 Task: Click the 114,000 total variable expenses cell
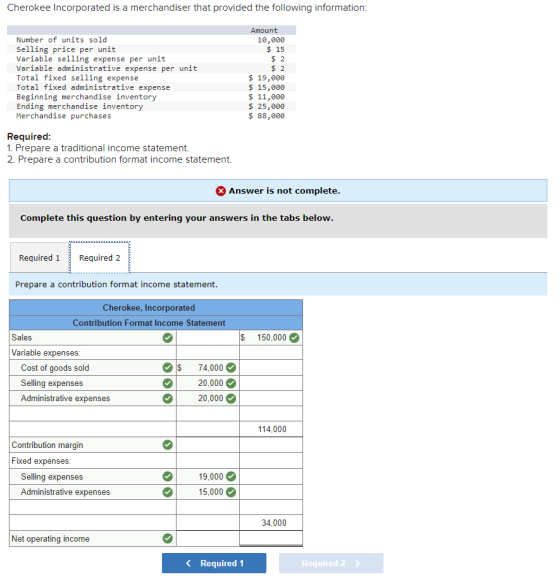coord(271,429)
